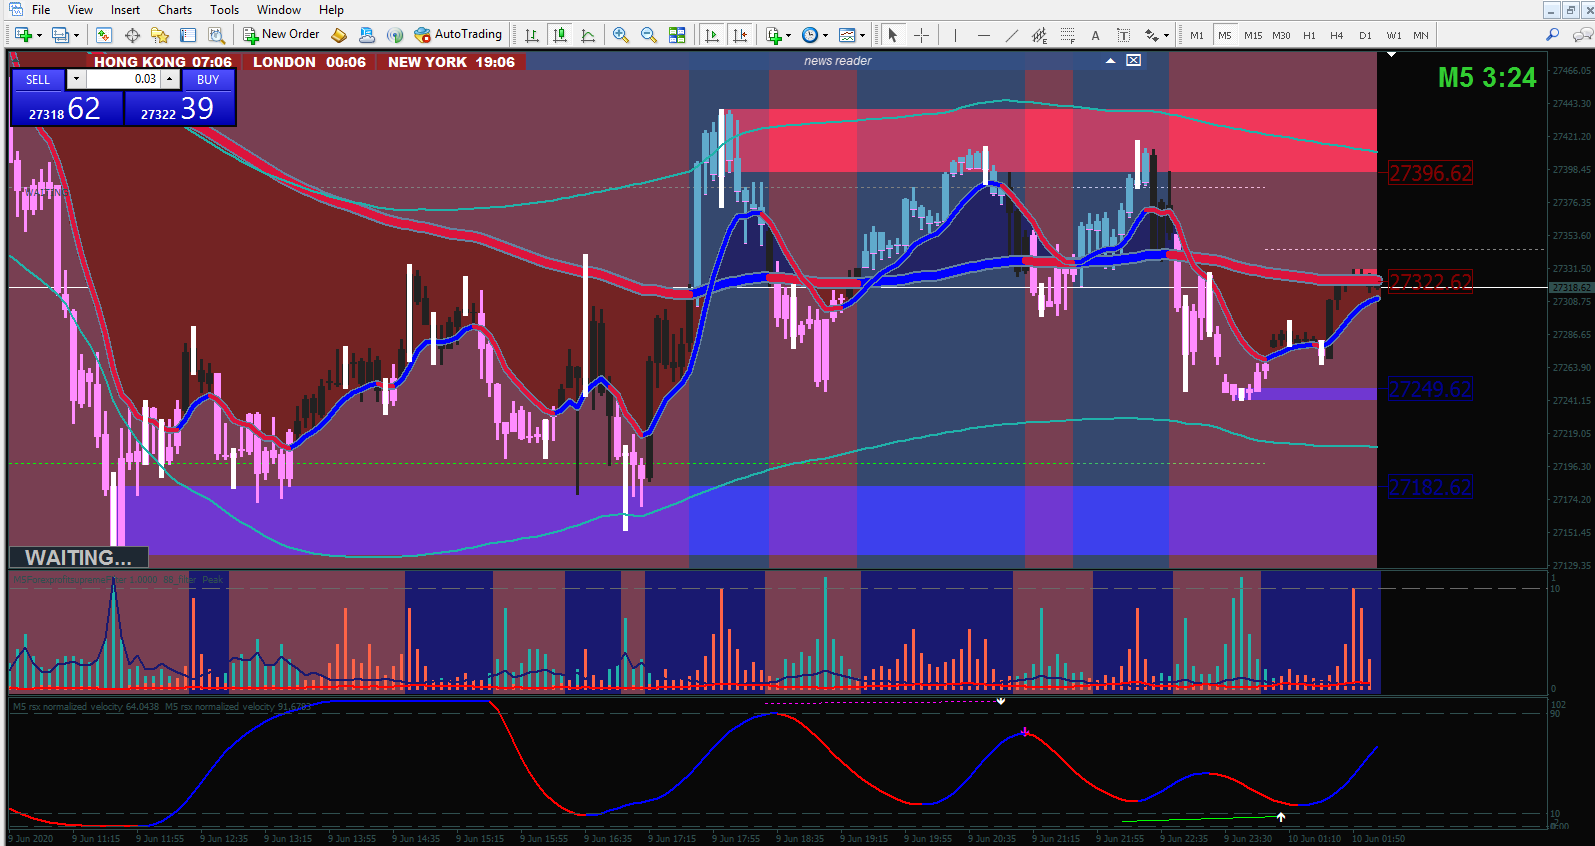The width and height of the screenshot is (1595, 846).
Task: Select the H1 timeframe button
Action: click(1309, 35)
